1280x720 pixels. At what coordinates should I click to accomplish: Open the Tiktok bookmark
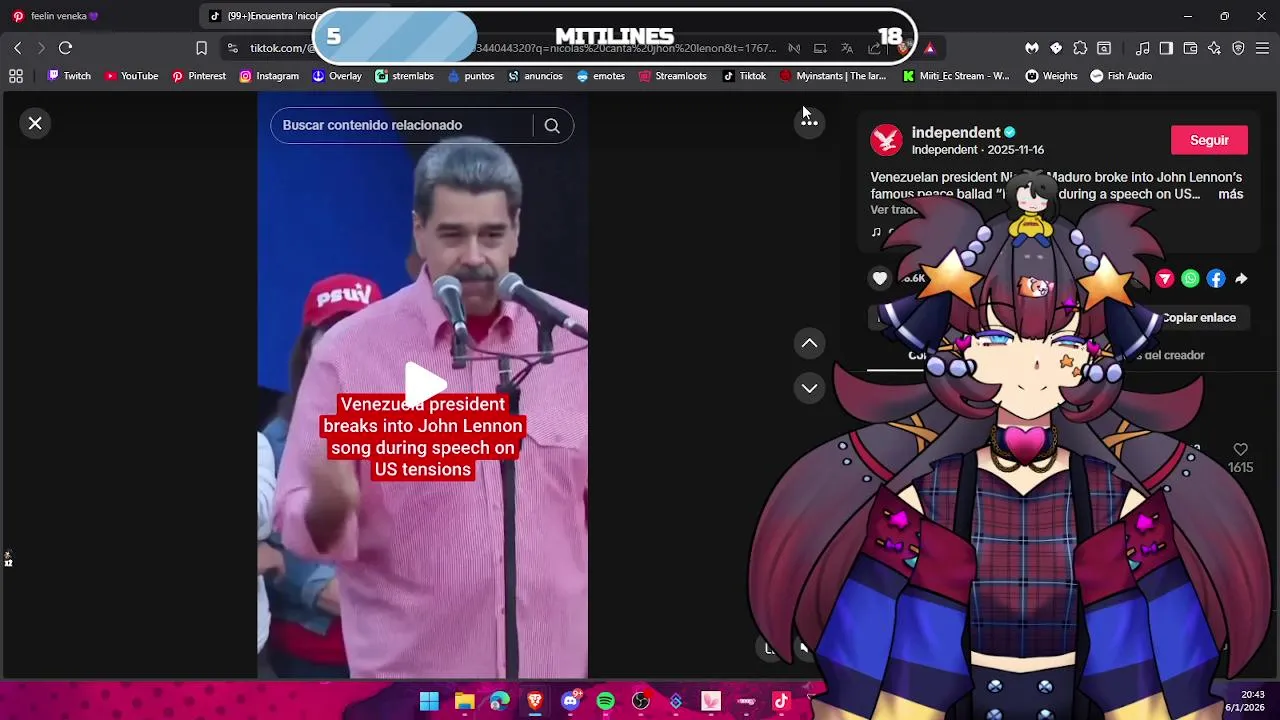click(x=744, y=76)
